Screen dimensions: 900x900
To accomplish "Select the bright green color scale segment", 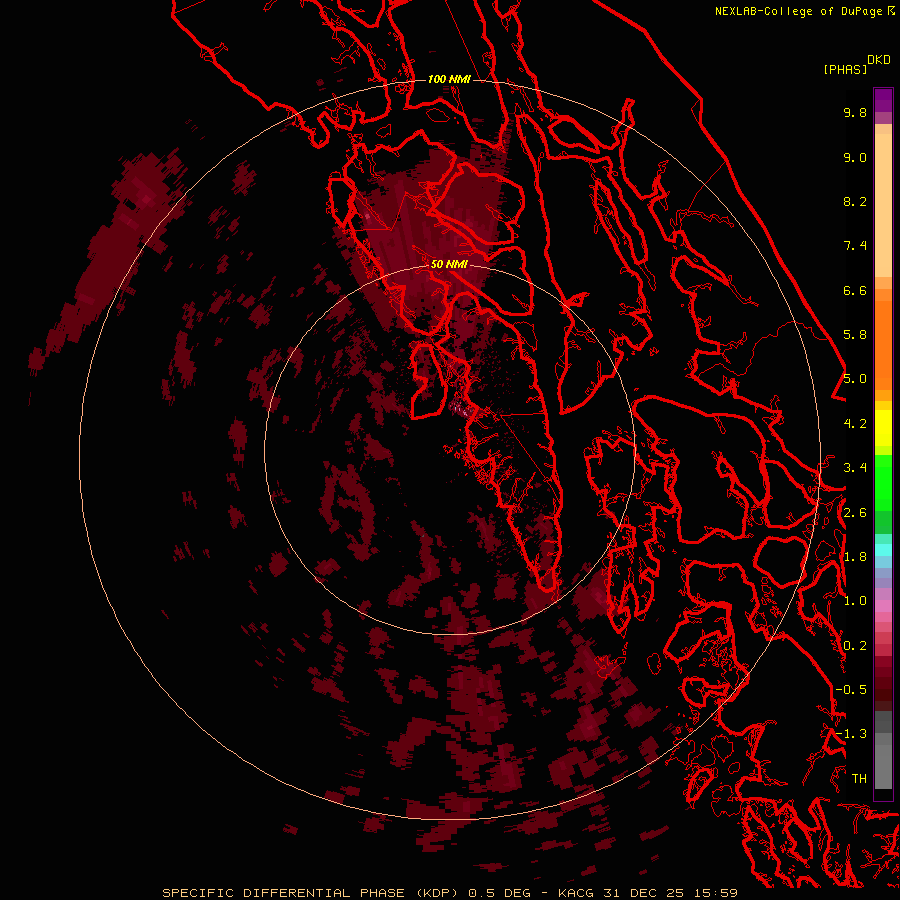I will 883,482.
